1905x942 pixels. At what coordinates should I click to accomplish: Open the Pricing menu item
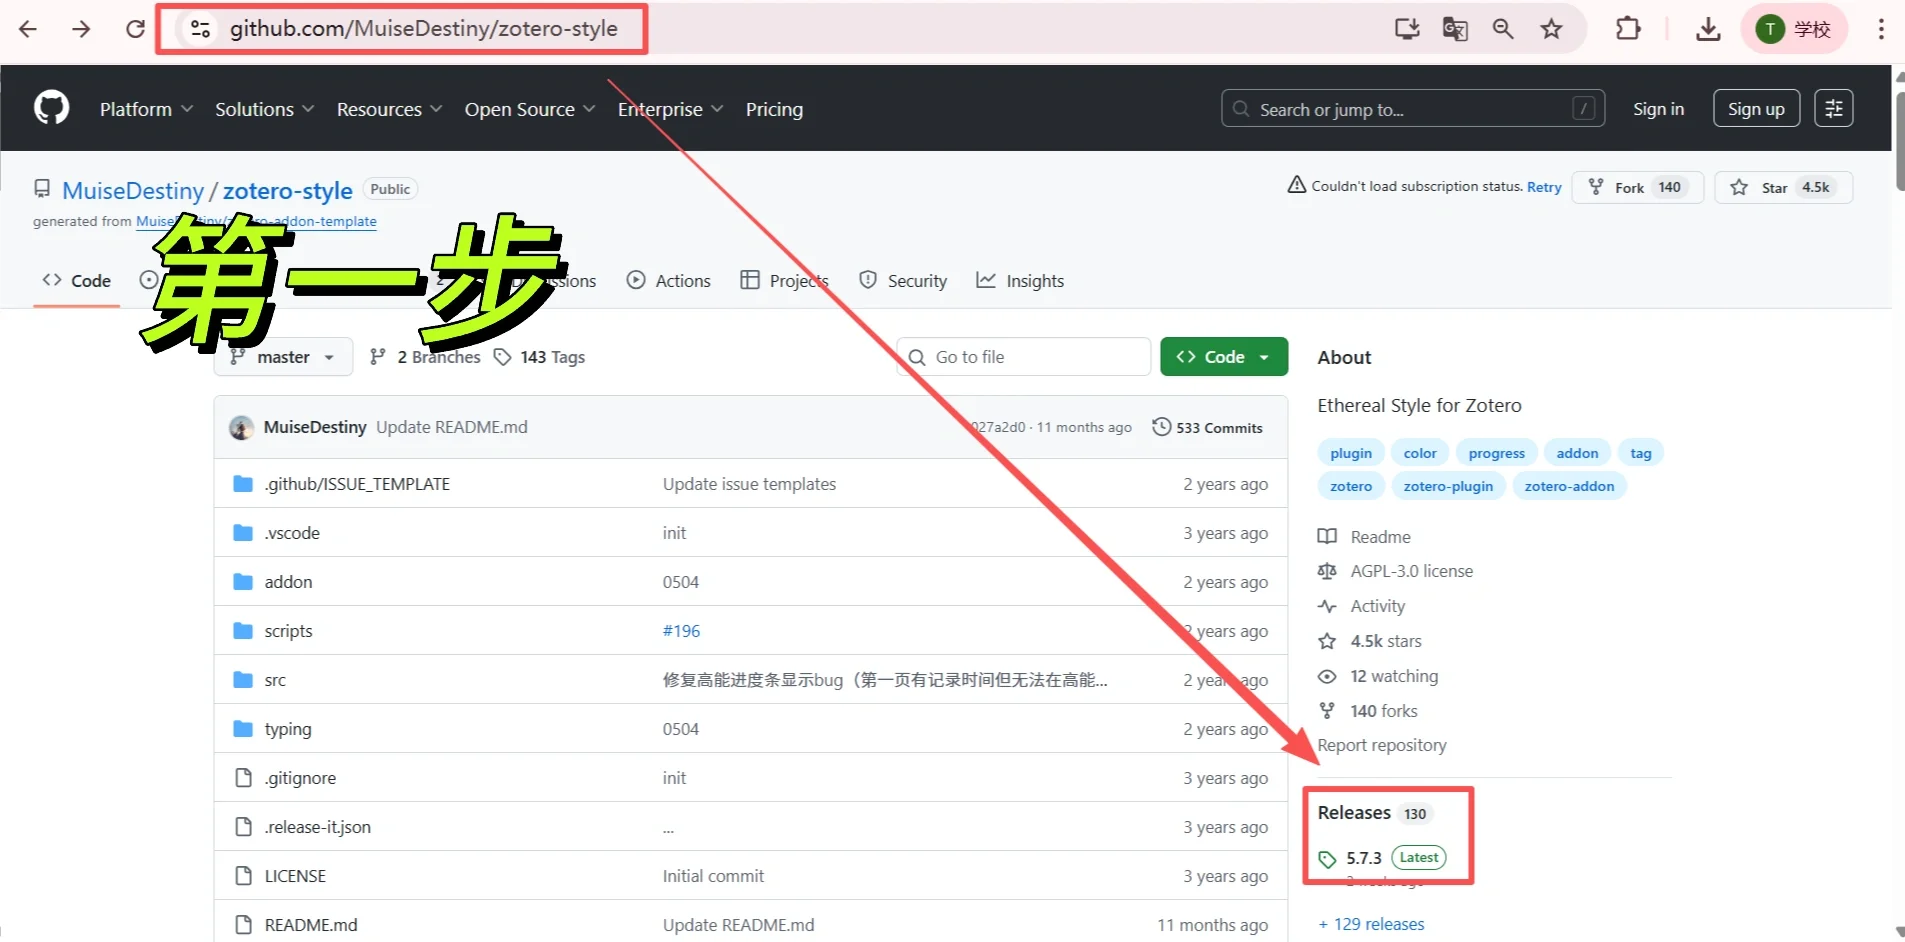[x=774, y=109]
